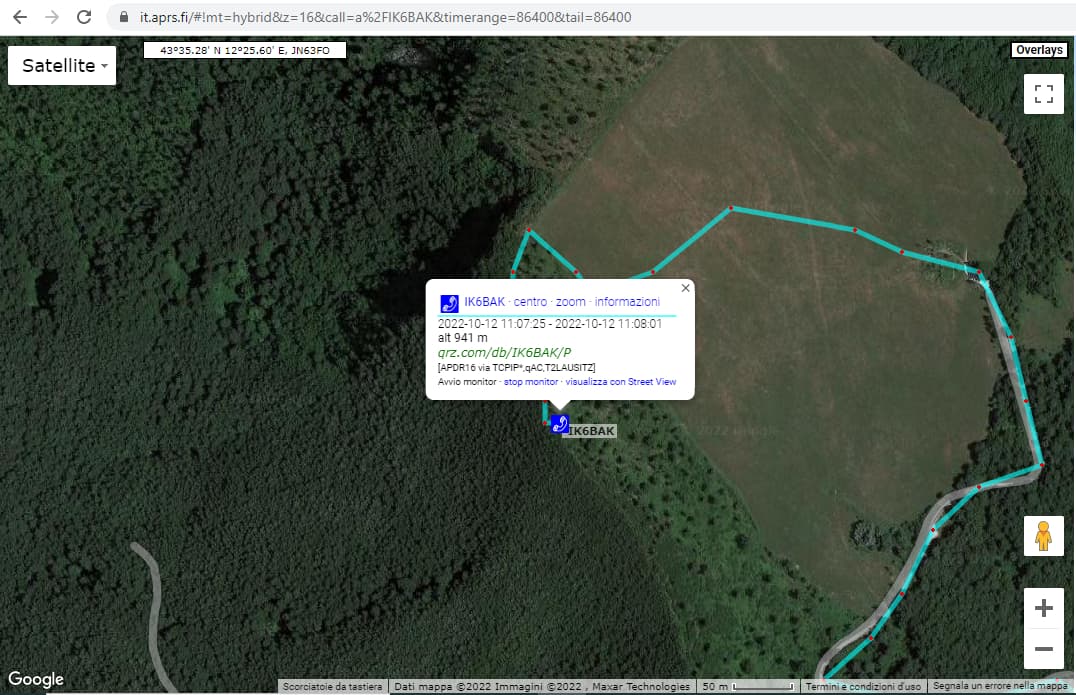1076x695 pixels.
Task: Click the browser forward arrow
Action: click(52, 17)
